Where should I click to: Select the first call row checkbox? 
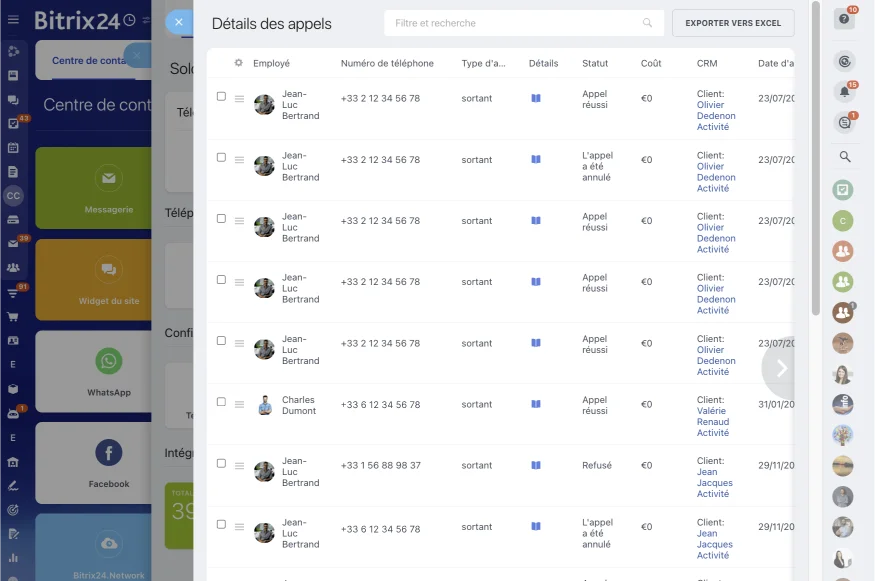pyautogui.click(x=221, y=97)
